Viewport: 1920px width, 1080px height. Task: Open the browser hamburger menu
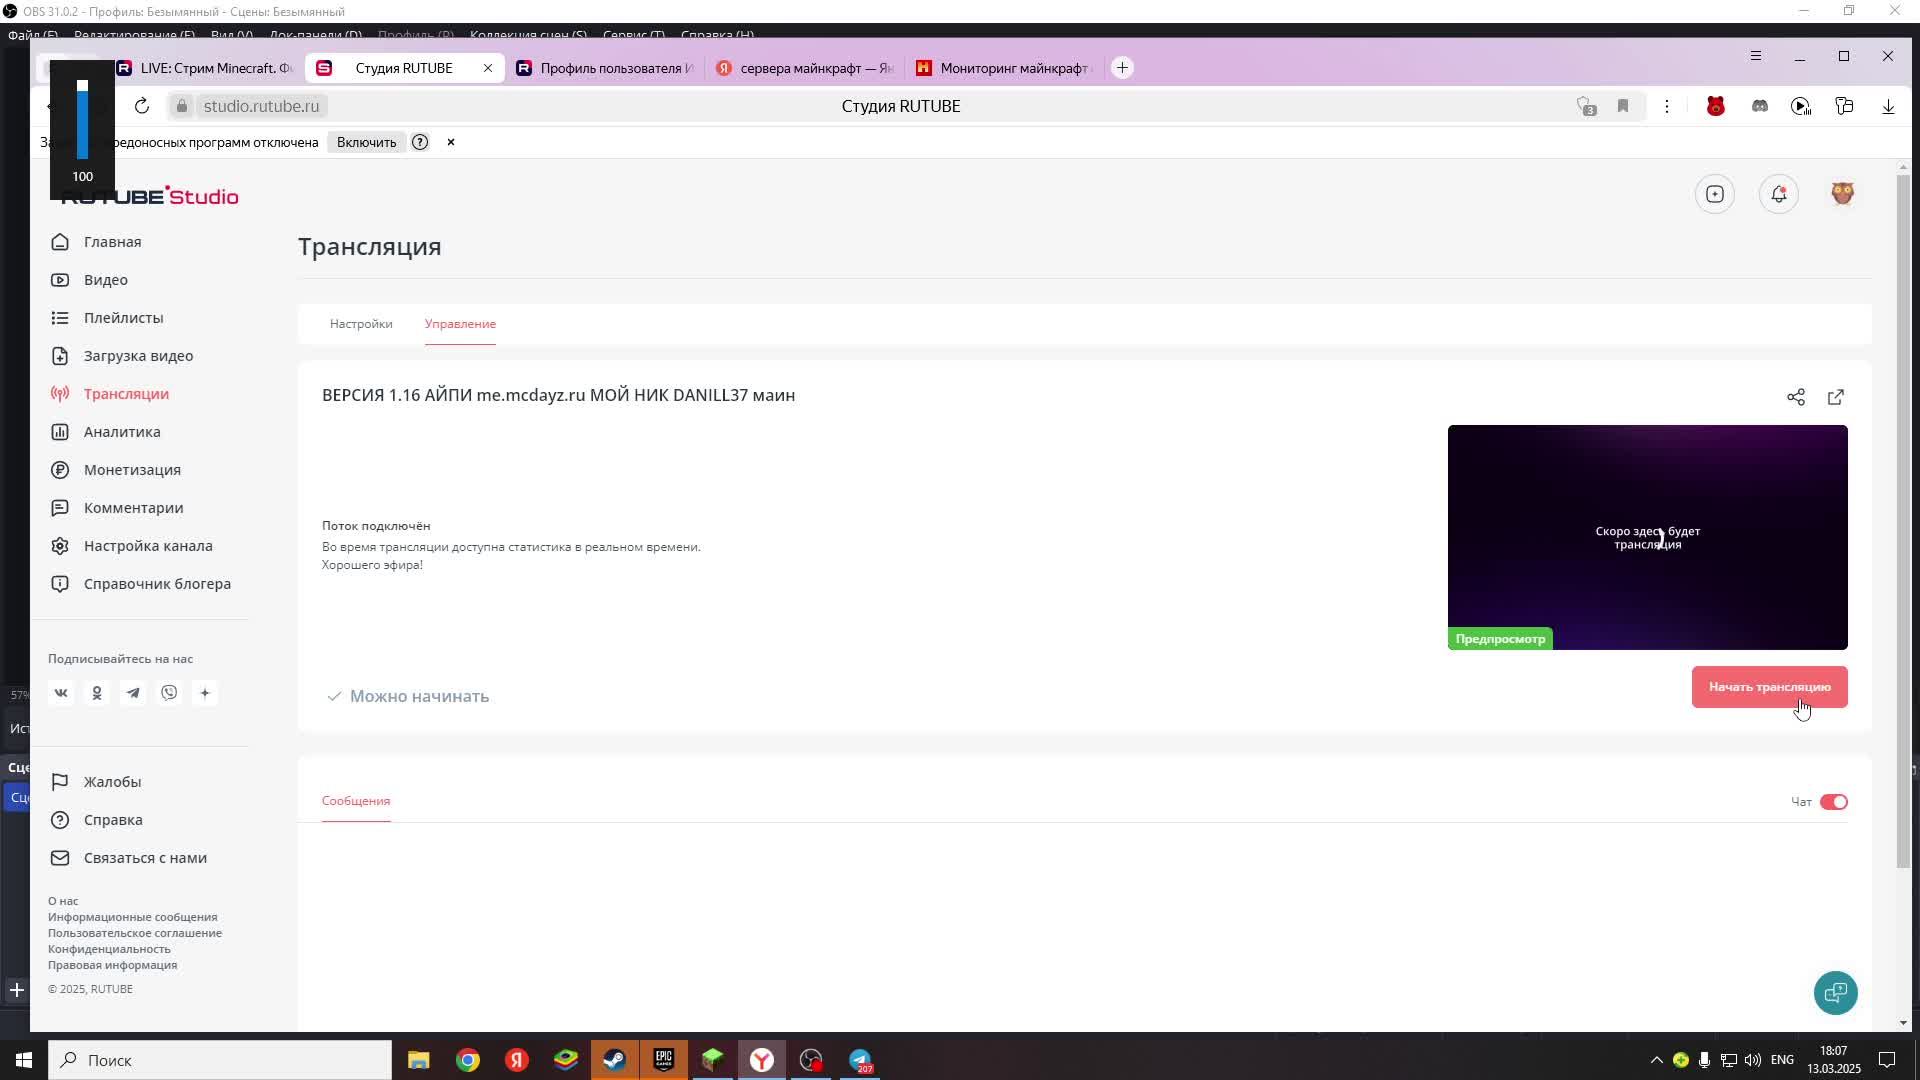click(1755, 56)
